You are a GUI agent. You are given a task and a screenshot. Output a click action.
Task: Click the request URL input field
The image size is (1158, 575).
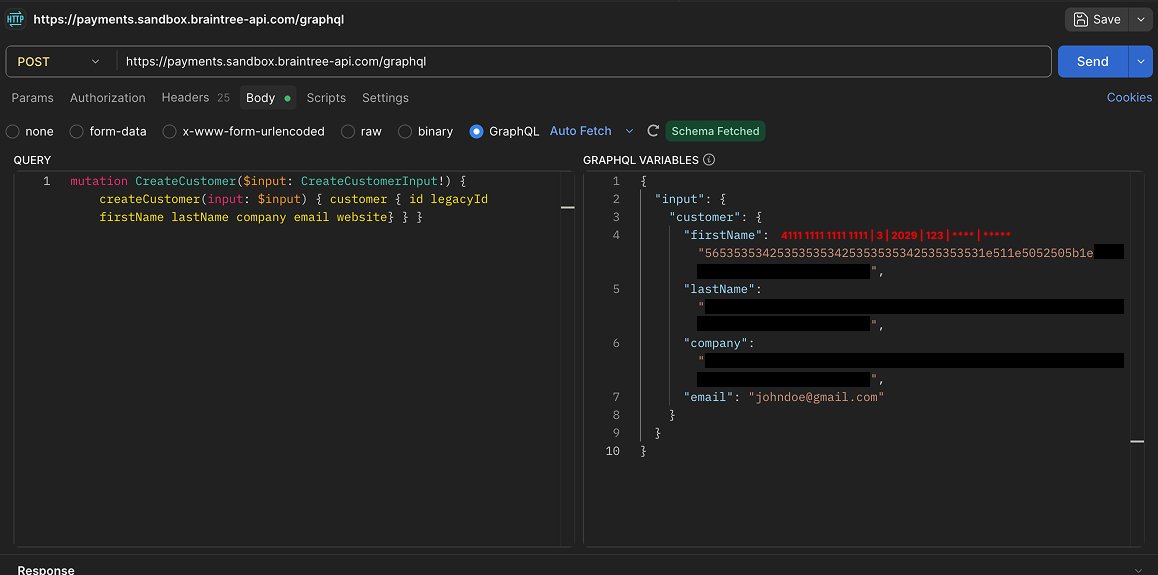(583, 61)
